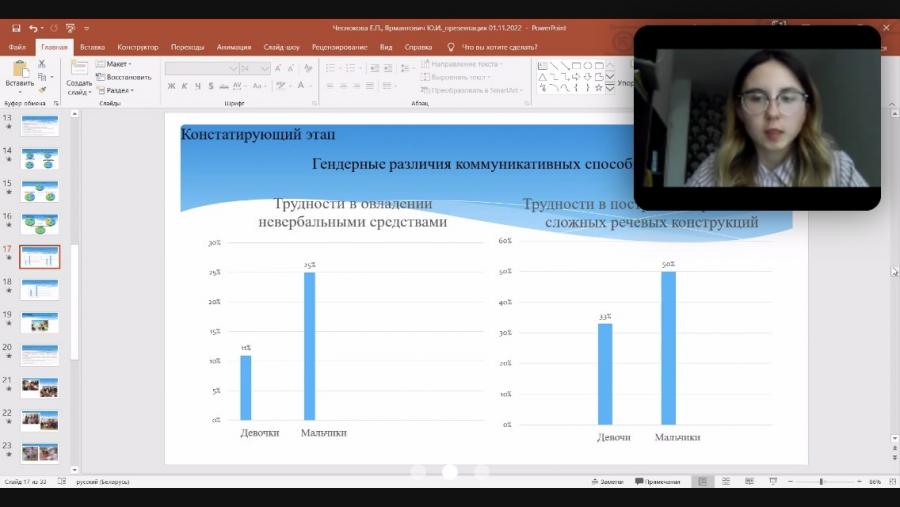900x507 pixels.
Task: Click the Восстановить reset button
Action: click(123, 77)
